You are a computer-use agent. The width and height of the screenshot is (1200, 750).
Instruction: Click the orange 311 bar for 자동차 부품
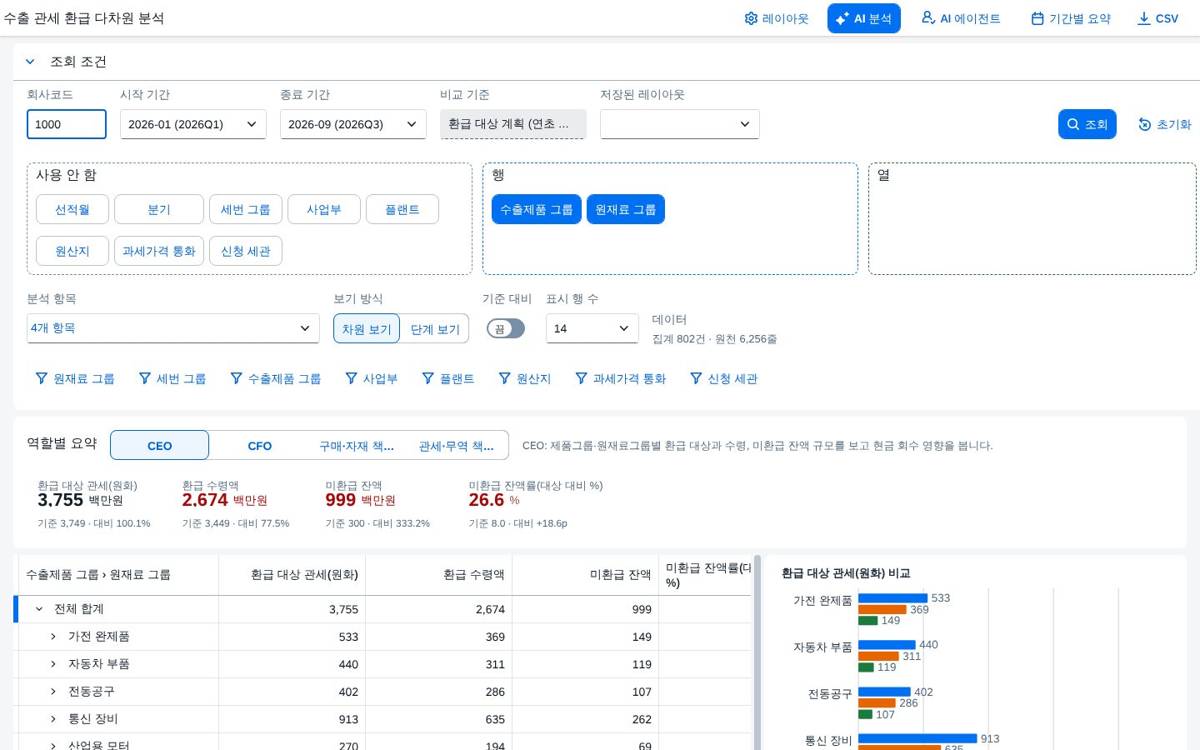(878, 656)
